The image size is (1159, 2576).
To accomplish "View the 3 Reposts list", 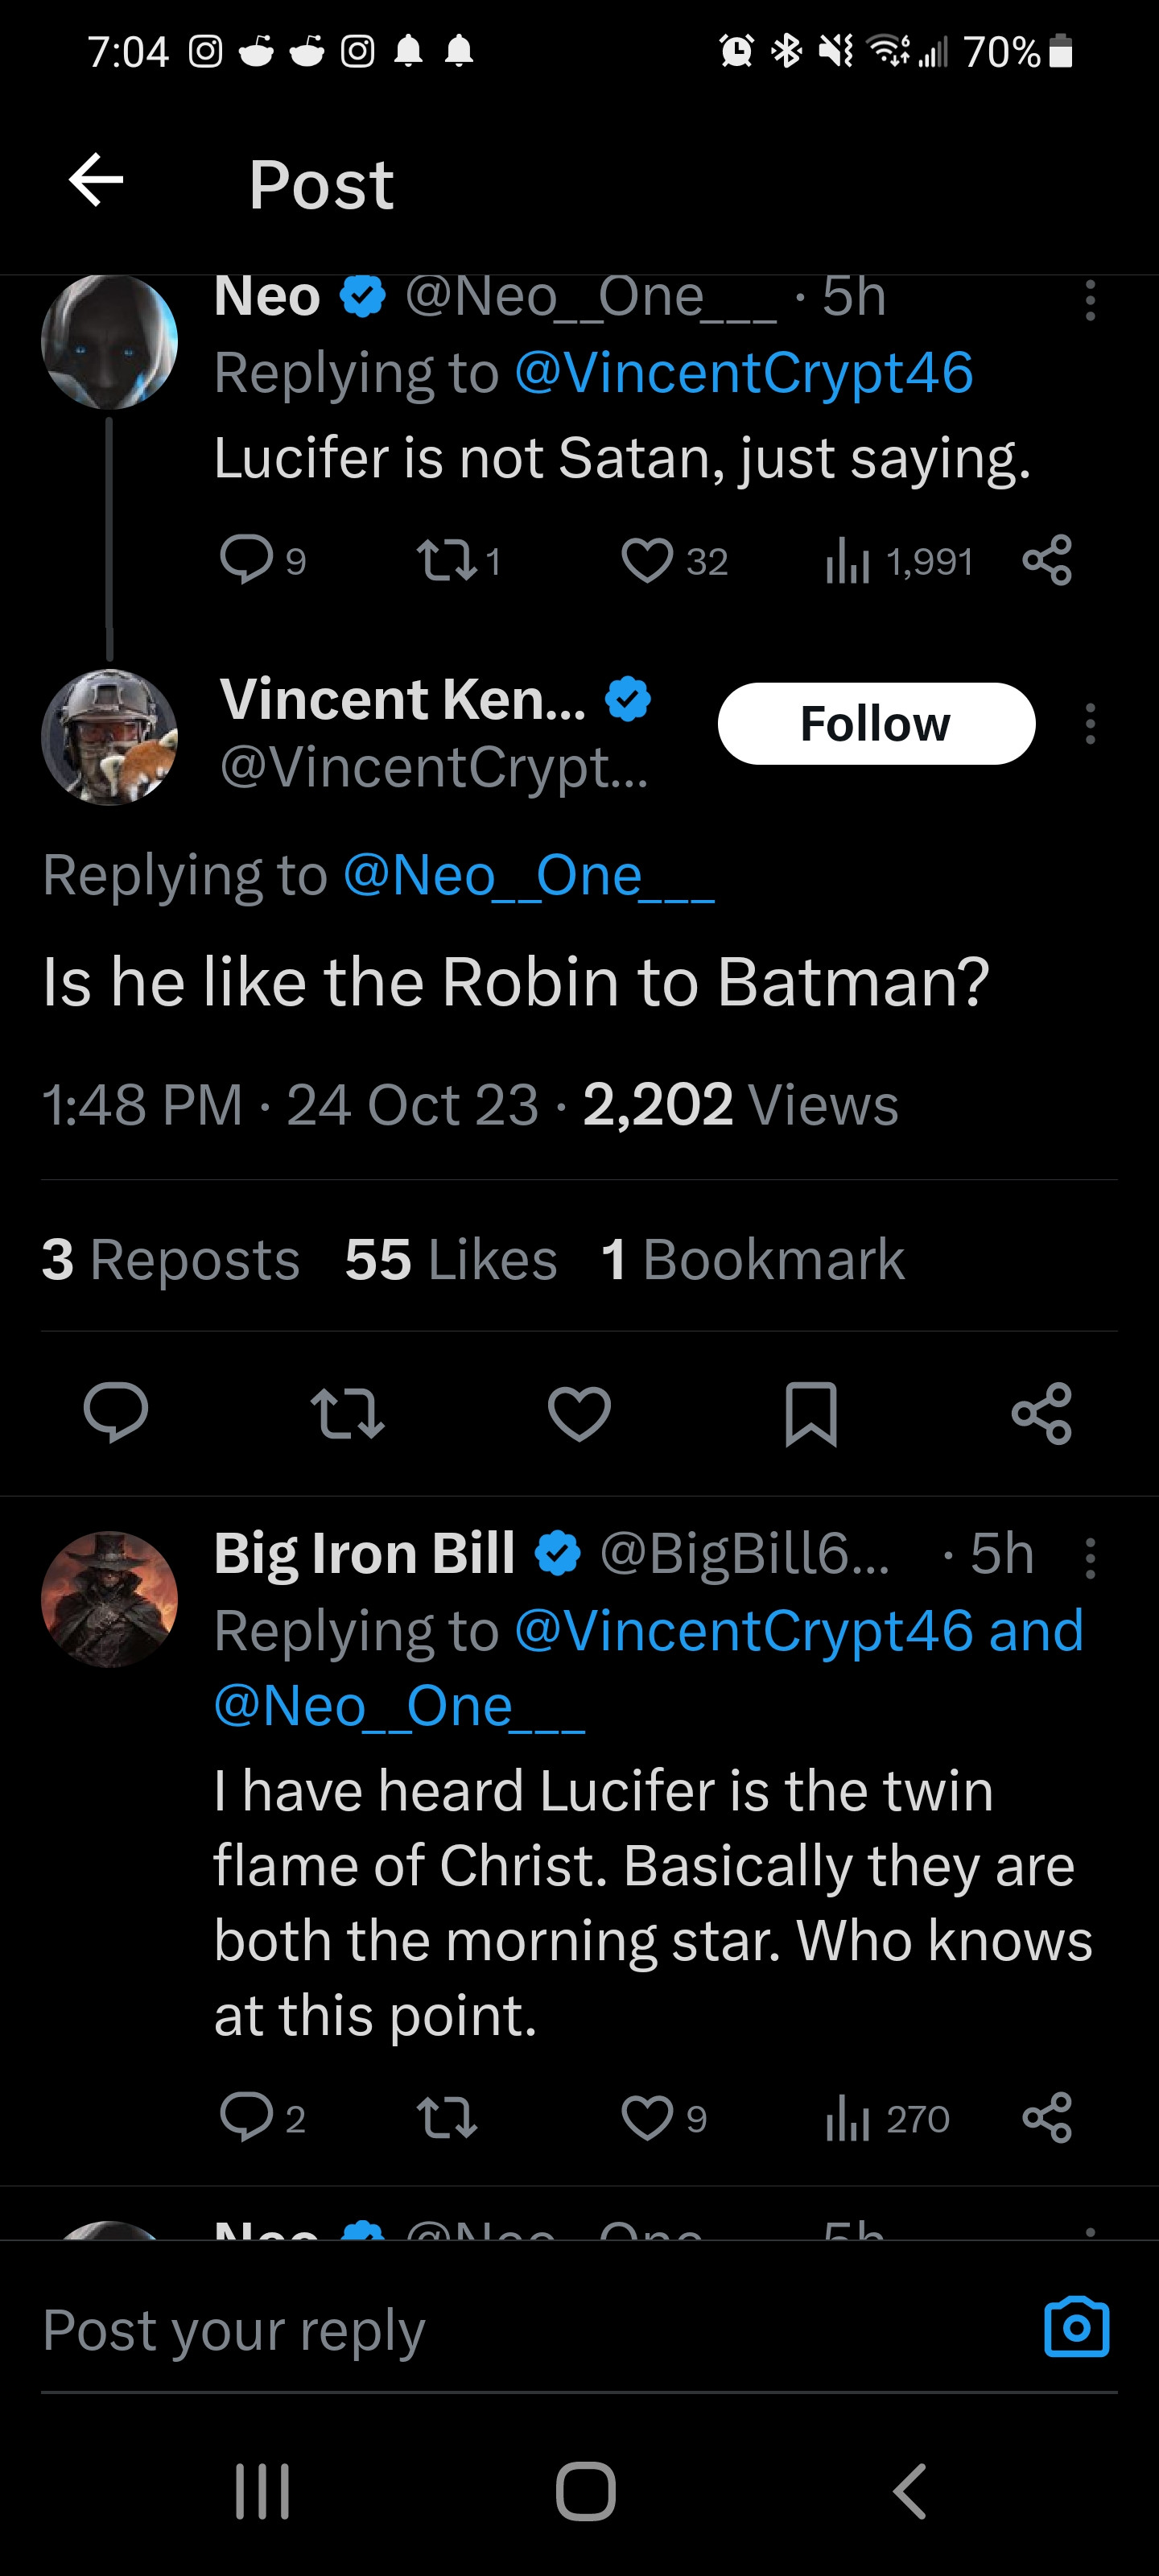I will point(171,1259).
